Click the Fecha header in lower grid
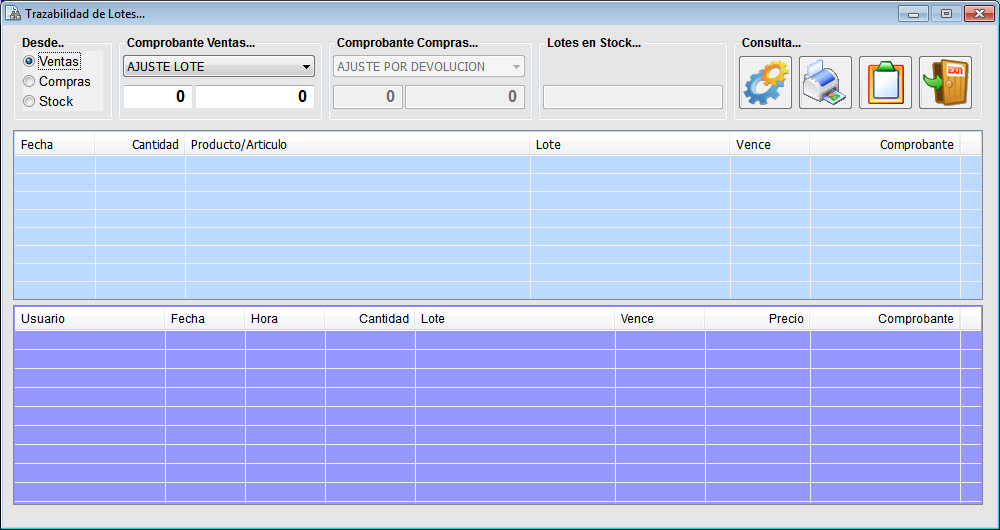This screenshot has height=530, width=1000. click(x=205, y=319)
